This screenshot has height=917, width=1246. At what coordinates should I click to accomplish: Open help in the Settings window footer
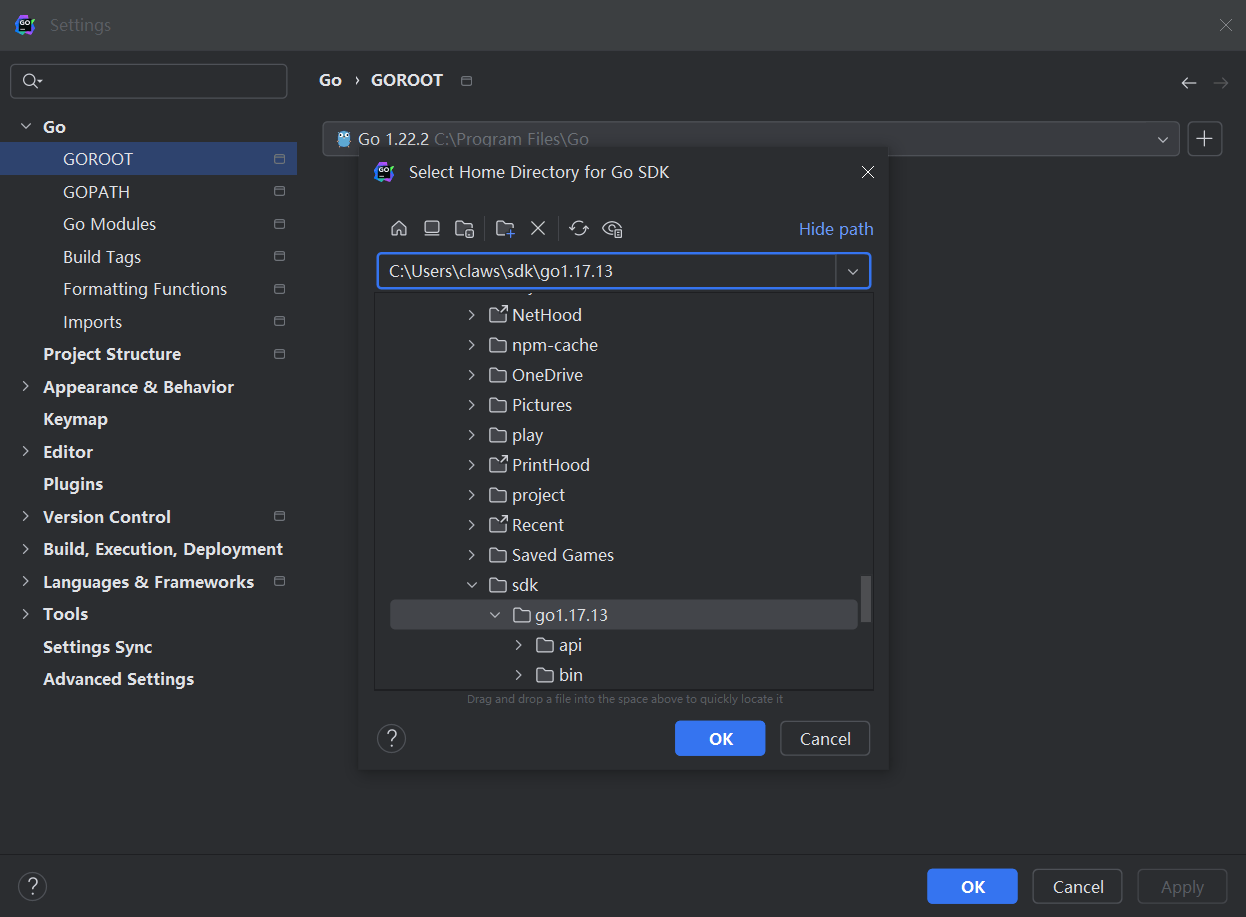coord(33,886)
